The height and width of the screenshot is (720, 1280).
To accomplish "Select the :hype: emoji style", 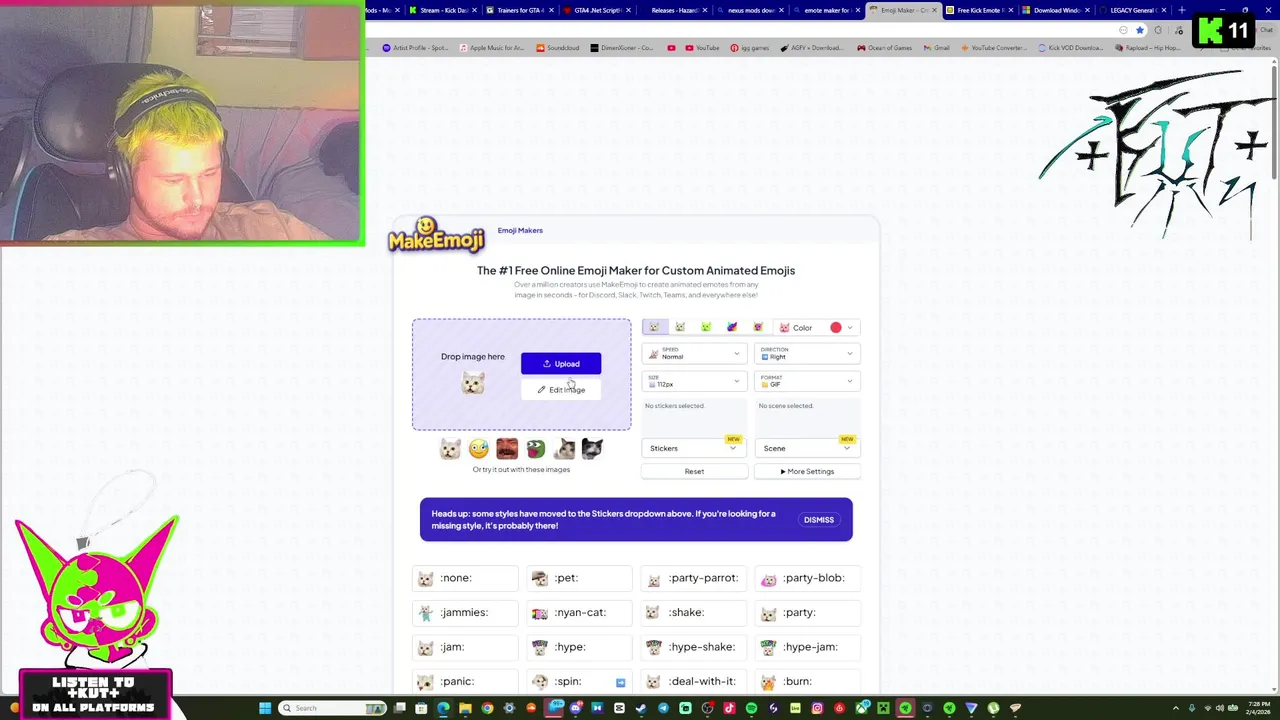I will 579,647.
